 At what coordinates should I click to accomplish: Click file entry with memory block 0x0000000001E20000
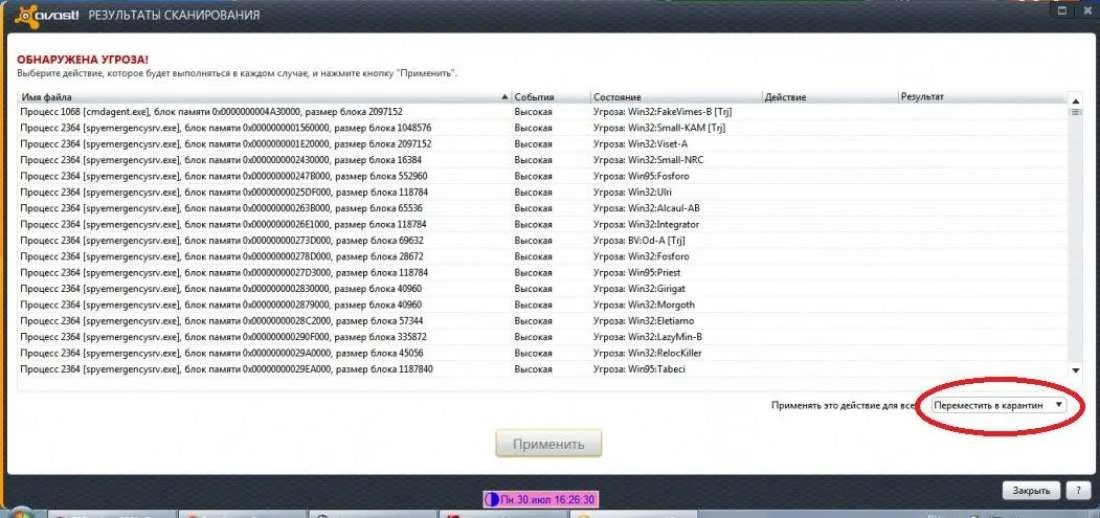point(225,144)
